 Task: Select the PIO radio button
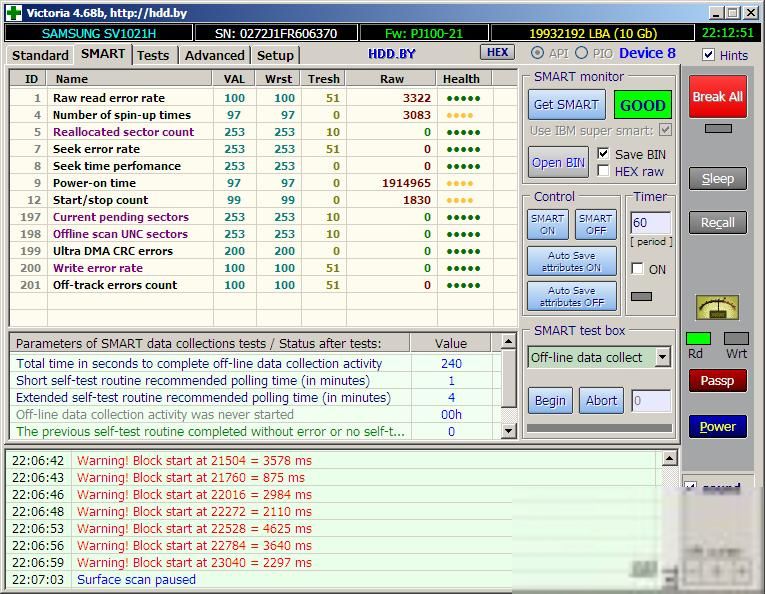tap(581, 53)
